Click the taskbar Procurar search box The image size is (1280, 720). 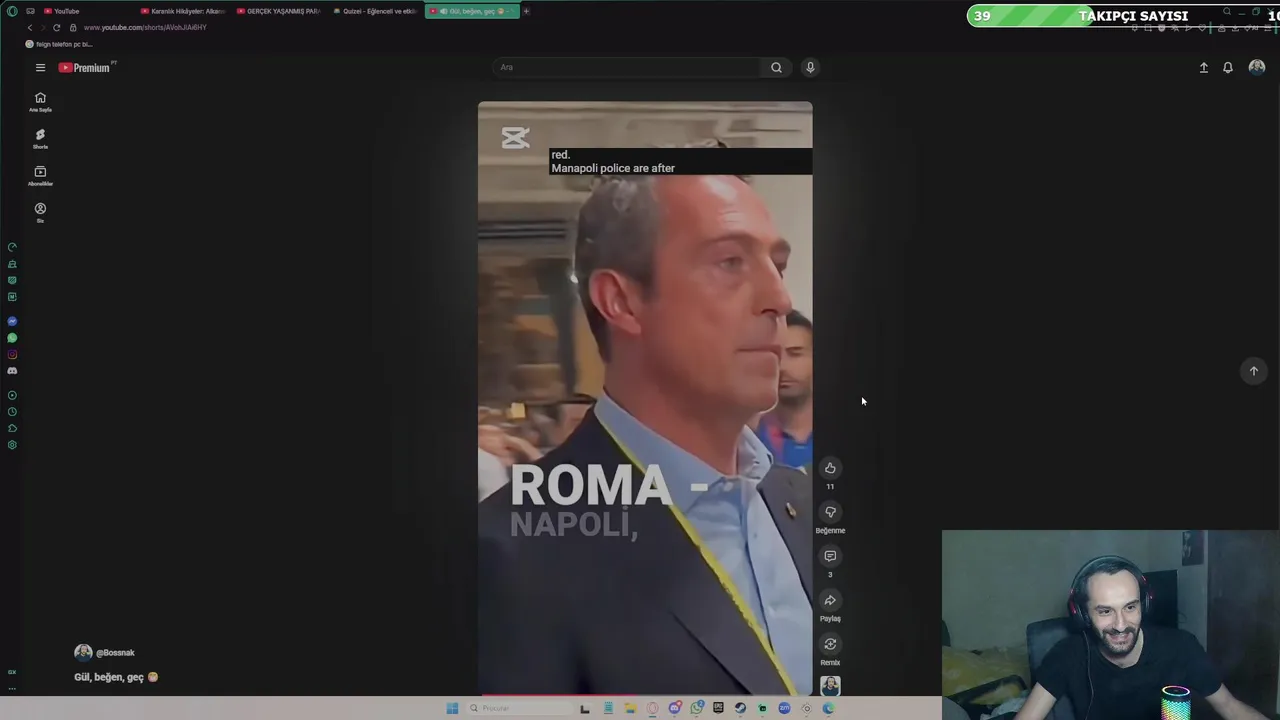point(519,708)
